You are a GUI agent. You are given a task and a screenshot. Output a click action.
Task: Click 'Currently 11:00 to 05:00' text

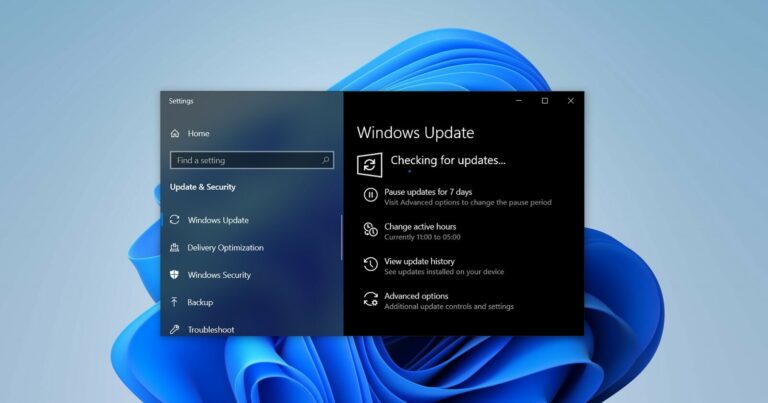point(422,237)
